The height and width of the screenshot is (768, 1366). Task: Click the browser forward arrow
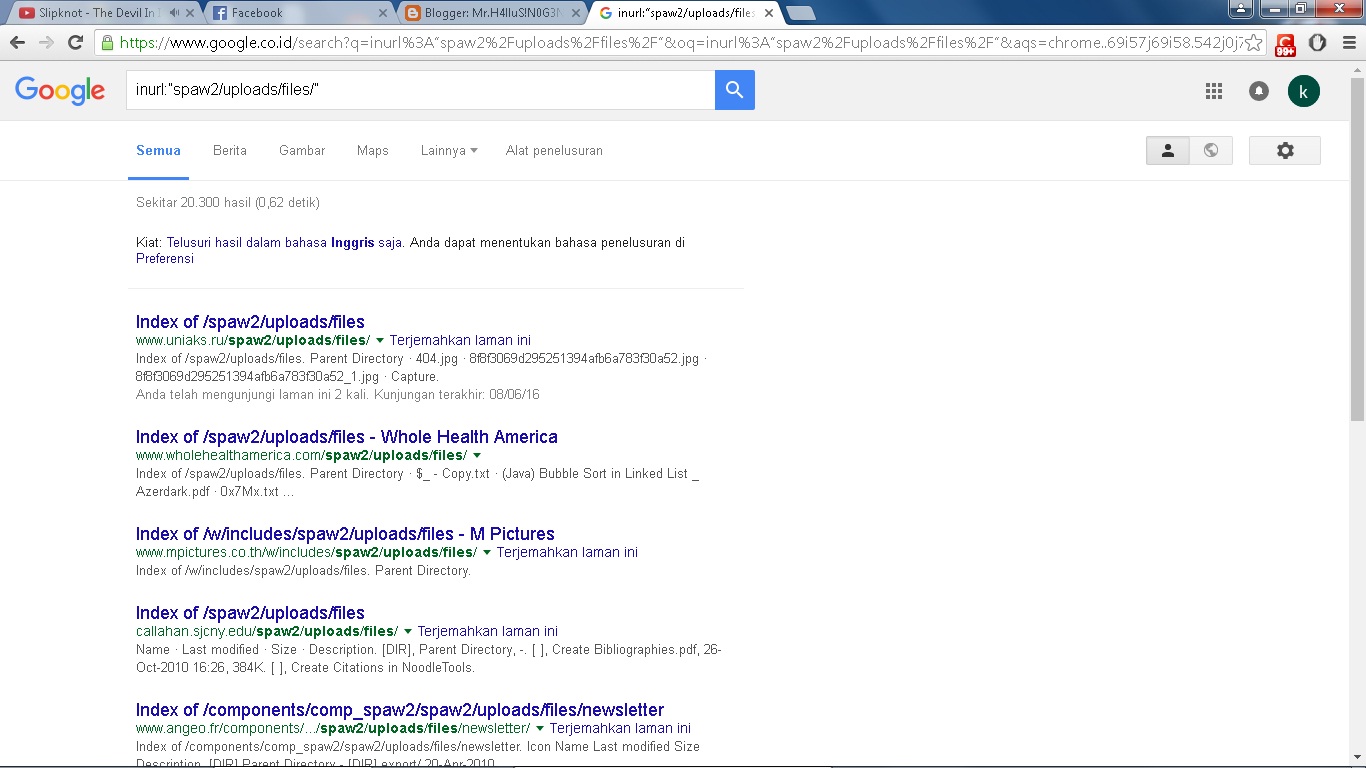click(x=46, y=42)
